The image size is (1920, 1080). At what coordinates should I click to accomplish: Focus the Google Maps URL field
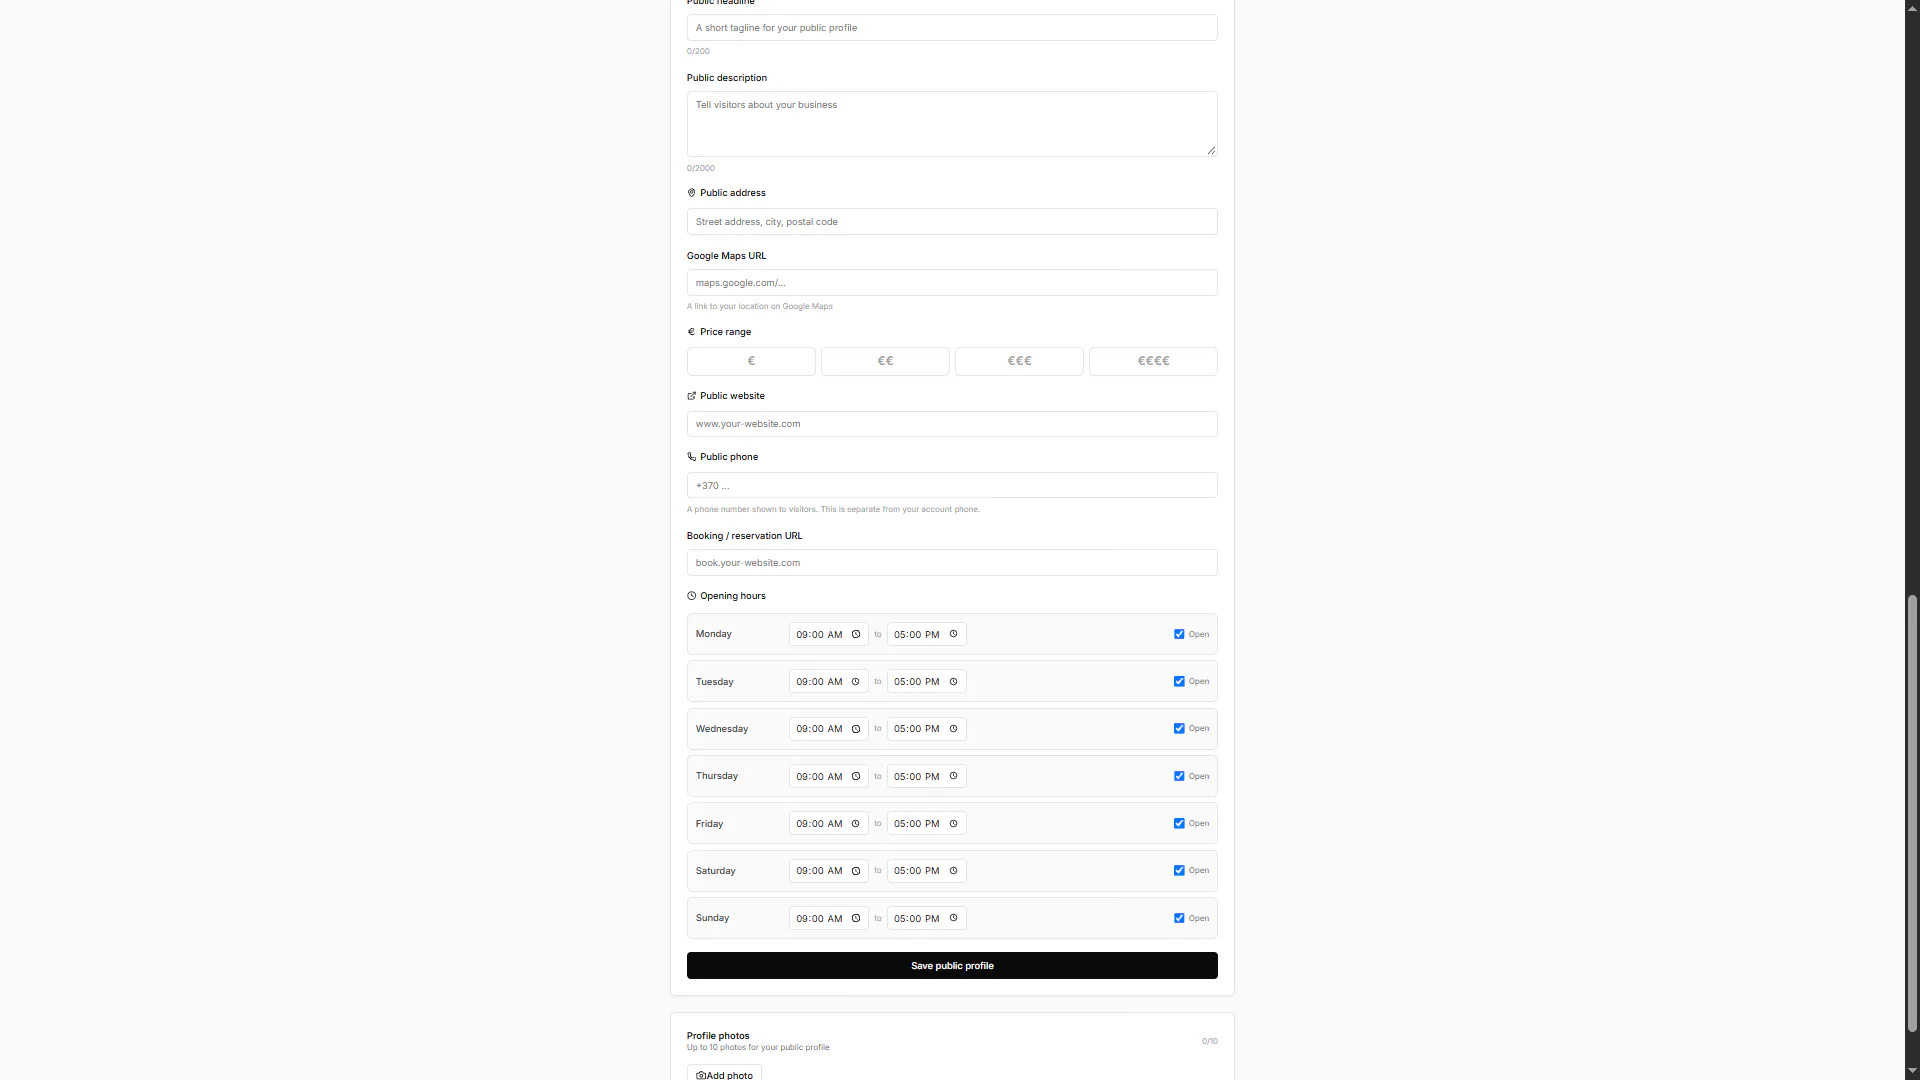coord(952,283)
